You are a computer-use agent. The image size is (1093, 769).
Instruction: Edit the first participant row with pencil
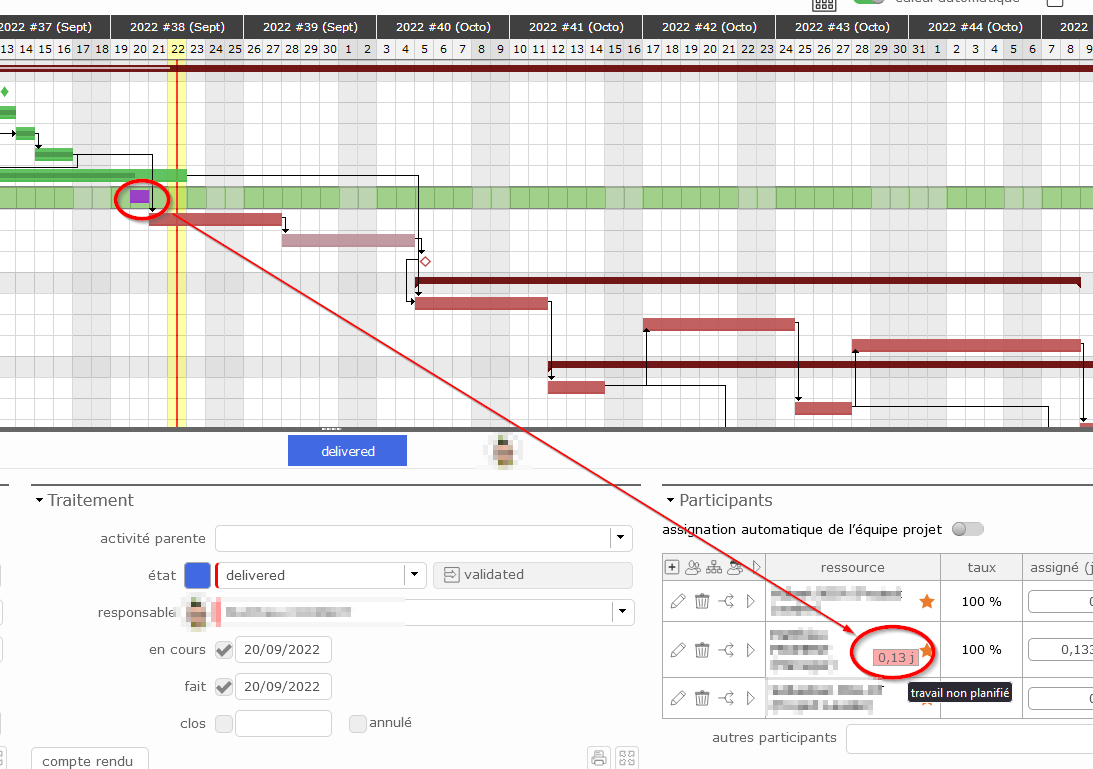pyautogui.click(x=678, y=601)
